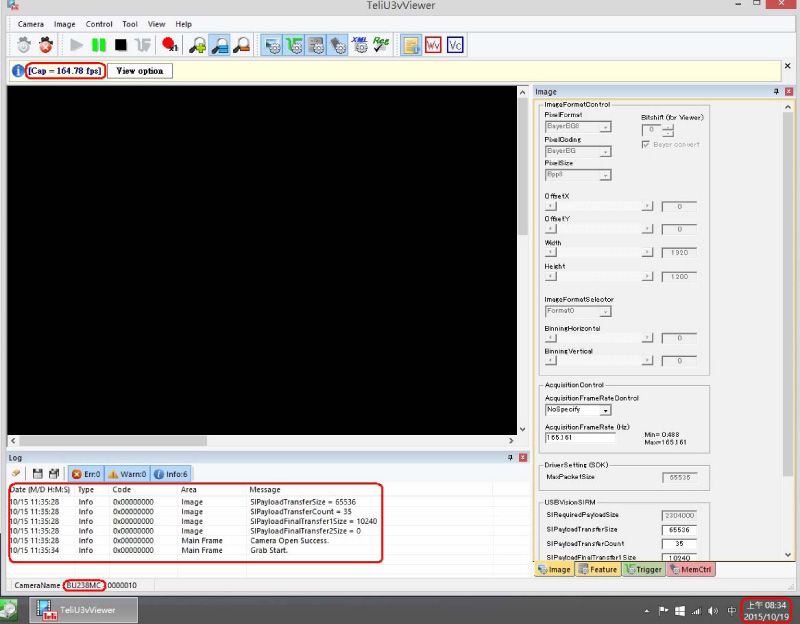The image size is (800, 624).
Task: Toggle the Err:0 log filter
Action: point(85,473)
